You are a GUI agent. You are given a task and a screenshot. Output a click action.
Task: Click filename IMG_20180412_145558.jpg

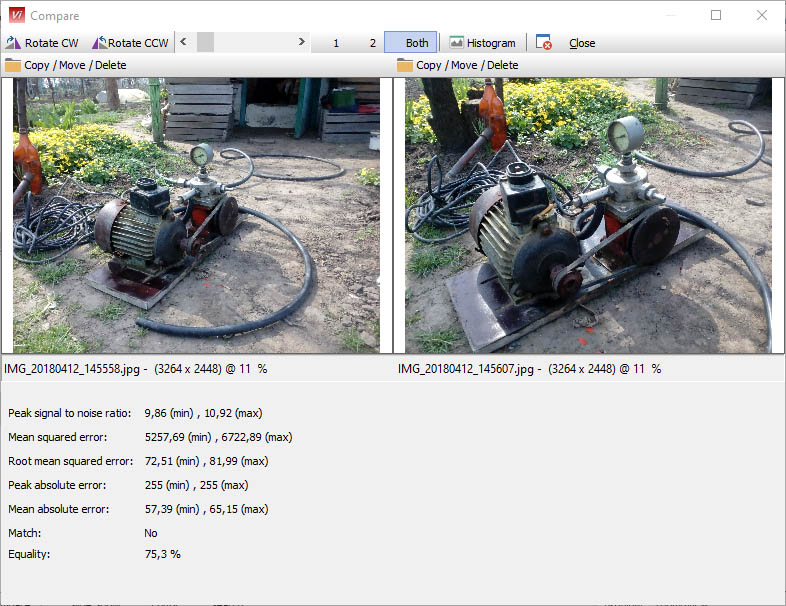[72, 369]
